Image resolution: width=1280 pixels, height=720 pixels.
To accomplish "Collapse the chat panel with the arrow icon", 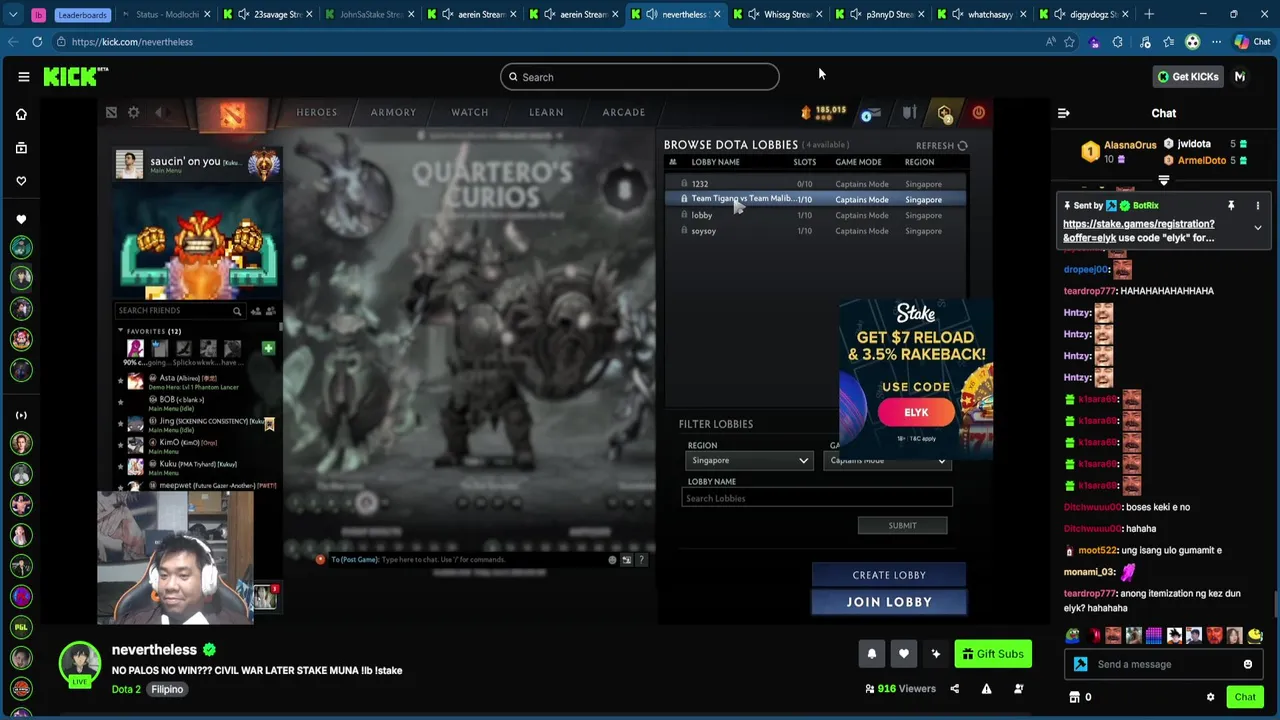I will point(1064,113).
